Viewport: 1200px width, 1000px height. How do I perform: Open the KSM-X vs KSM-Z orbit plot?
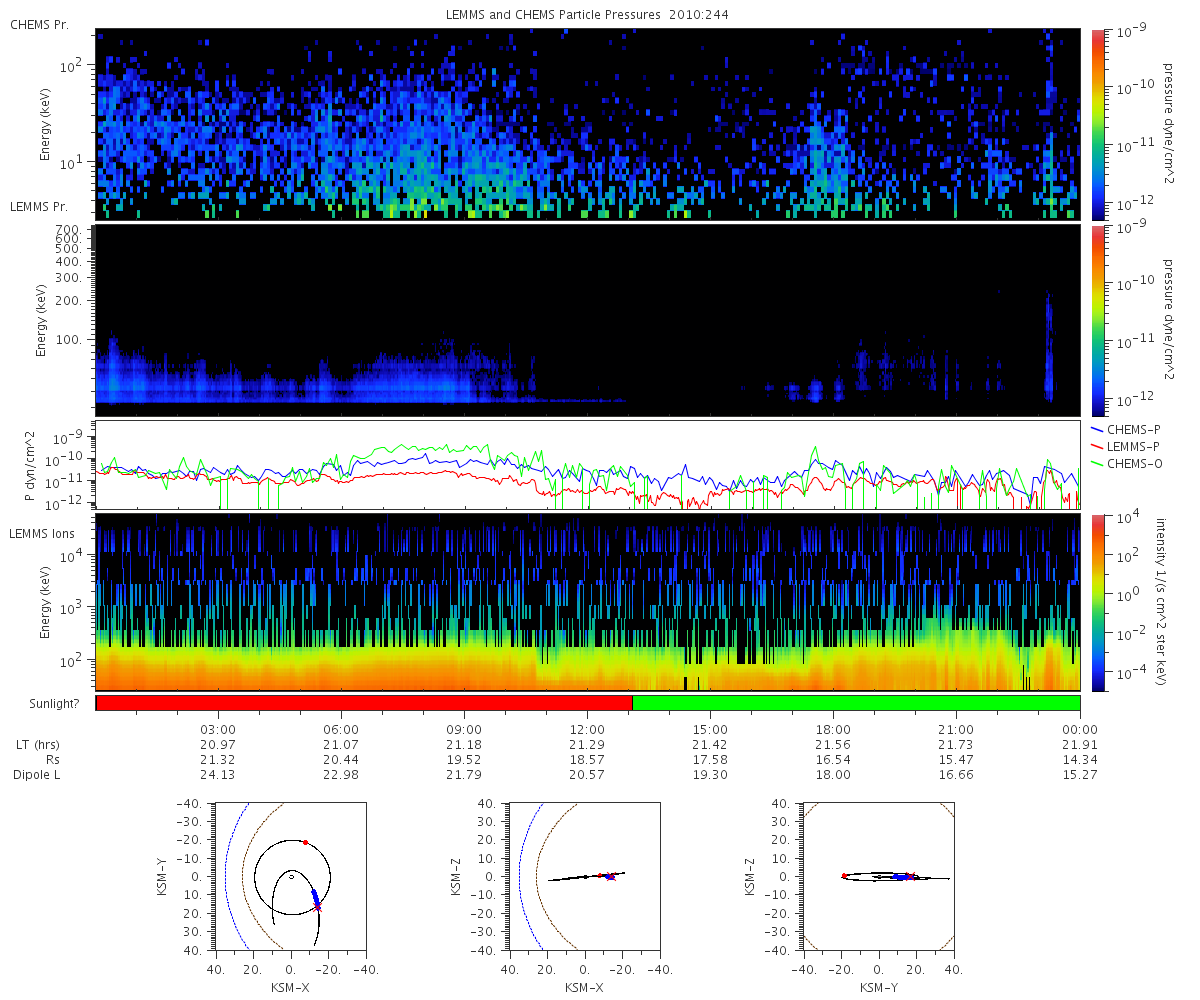coord(584,876)
